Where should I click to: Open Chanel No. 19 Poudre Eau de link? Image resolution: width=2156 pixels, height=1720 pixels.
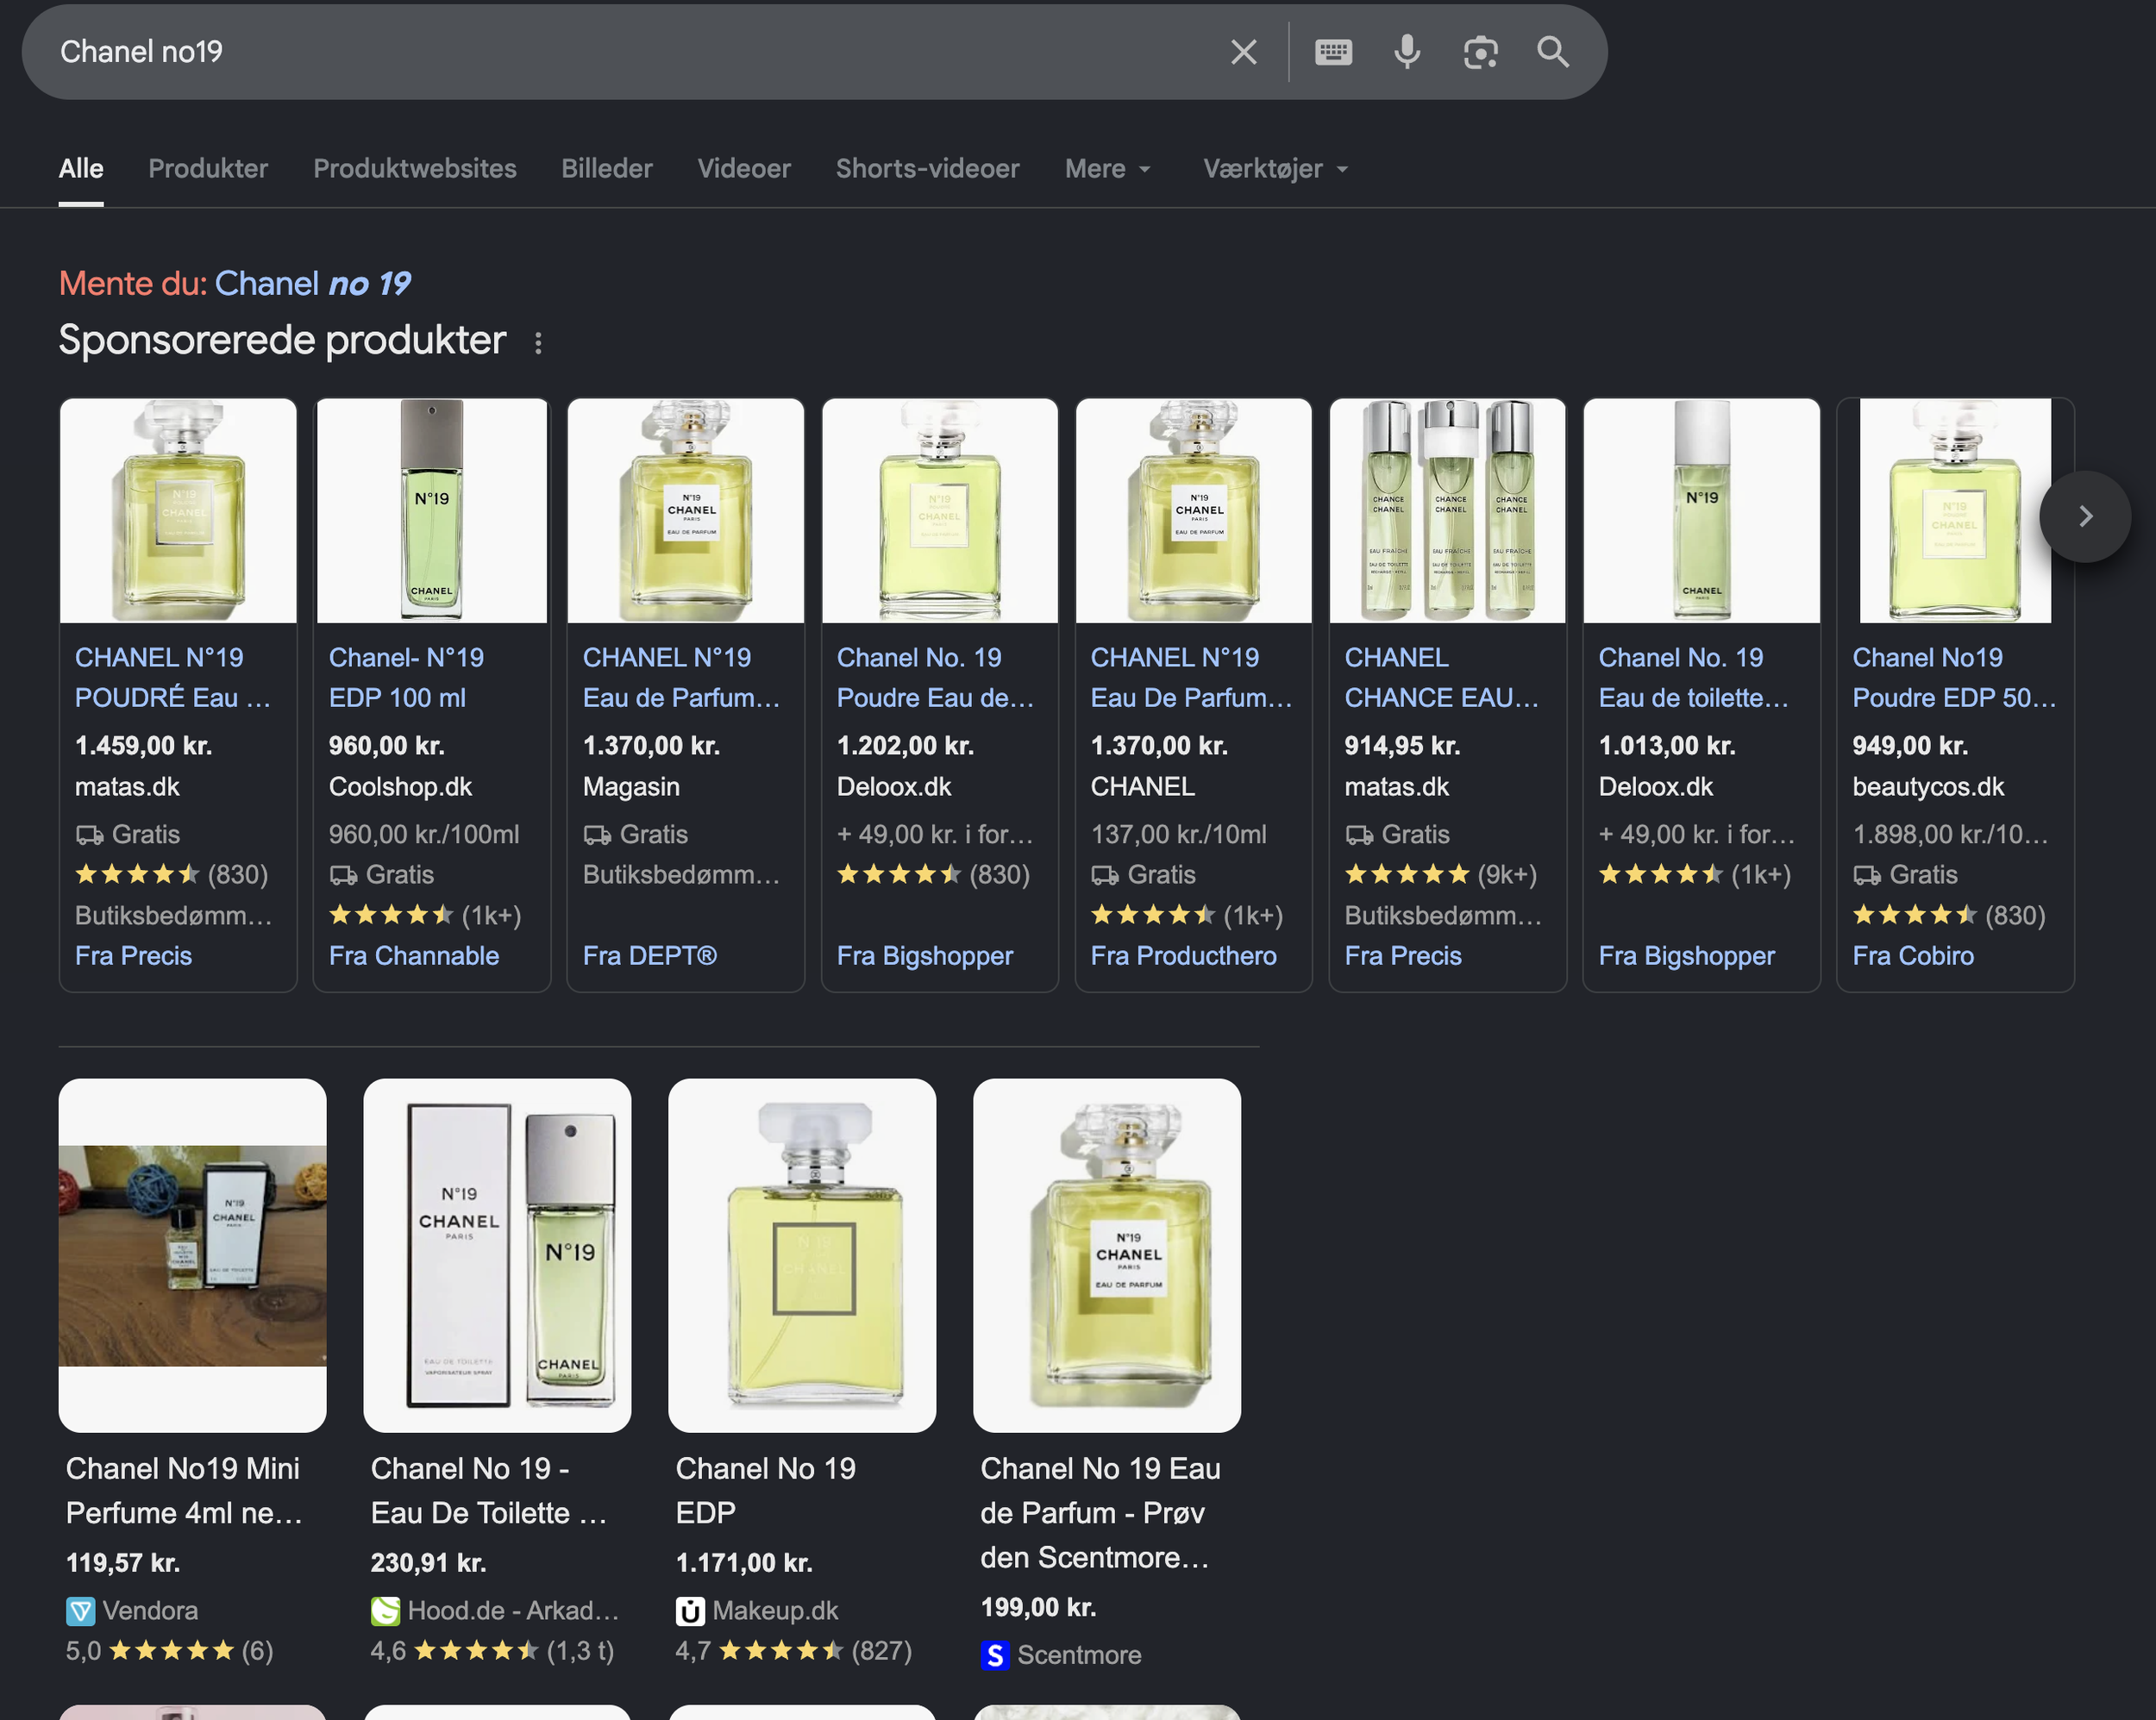tap(936, 678)
